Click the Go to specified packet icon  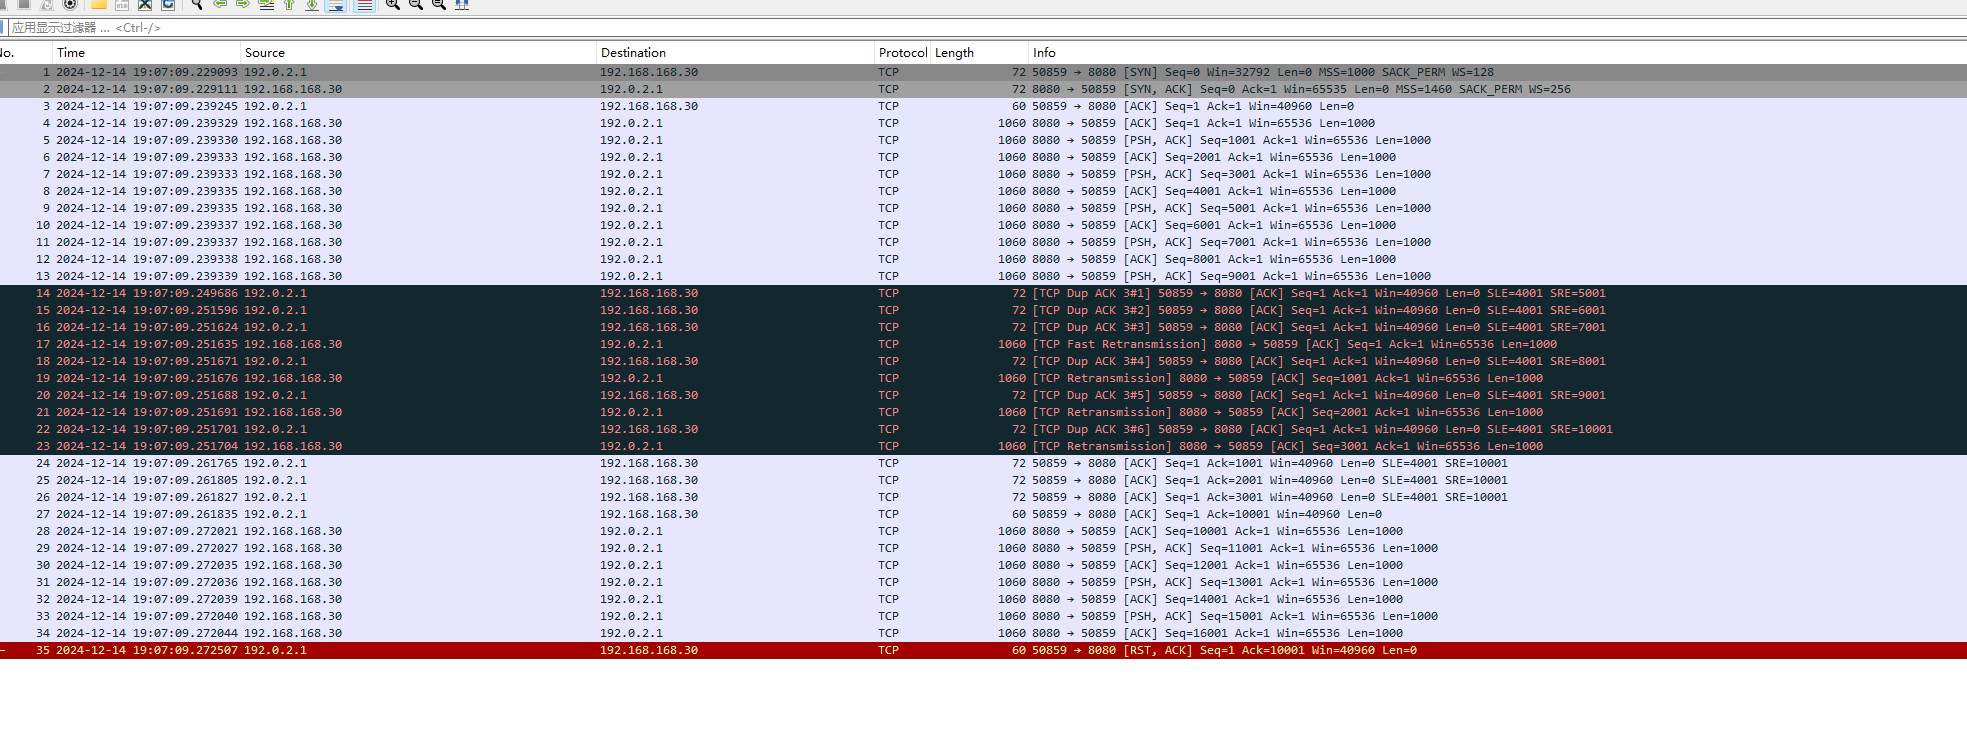click(266, 4)
